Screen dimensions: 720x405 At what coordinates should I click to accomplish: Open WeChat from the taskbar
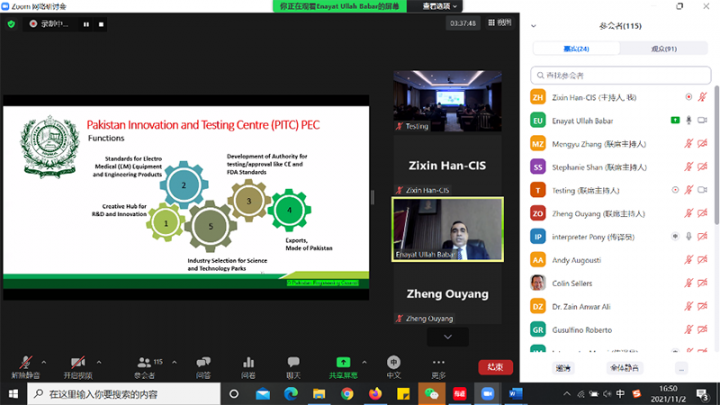(431, 394)
